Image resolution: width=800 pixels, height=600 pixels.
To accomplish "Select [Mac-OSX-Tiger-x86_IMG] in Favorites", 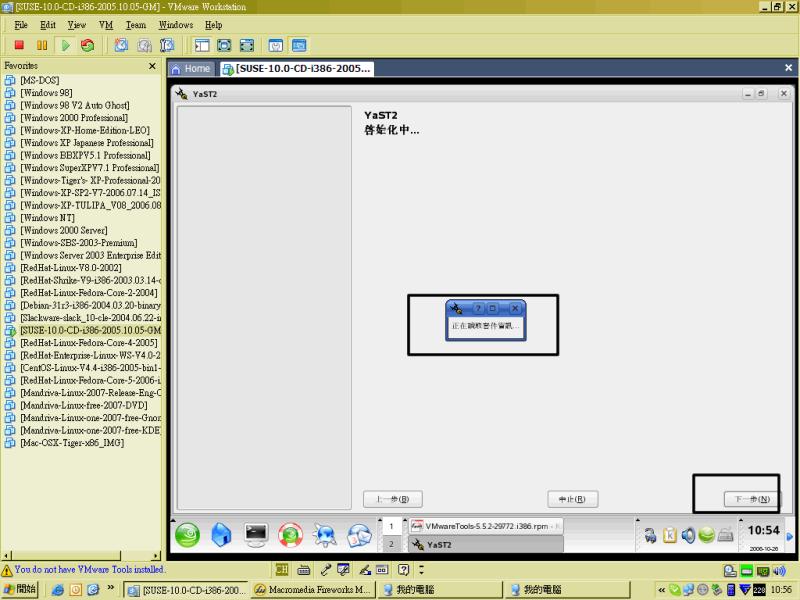I will pyautogui.click(x=72, y=443).
